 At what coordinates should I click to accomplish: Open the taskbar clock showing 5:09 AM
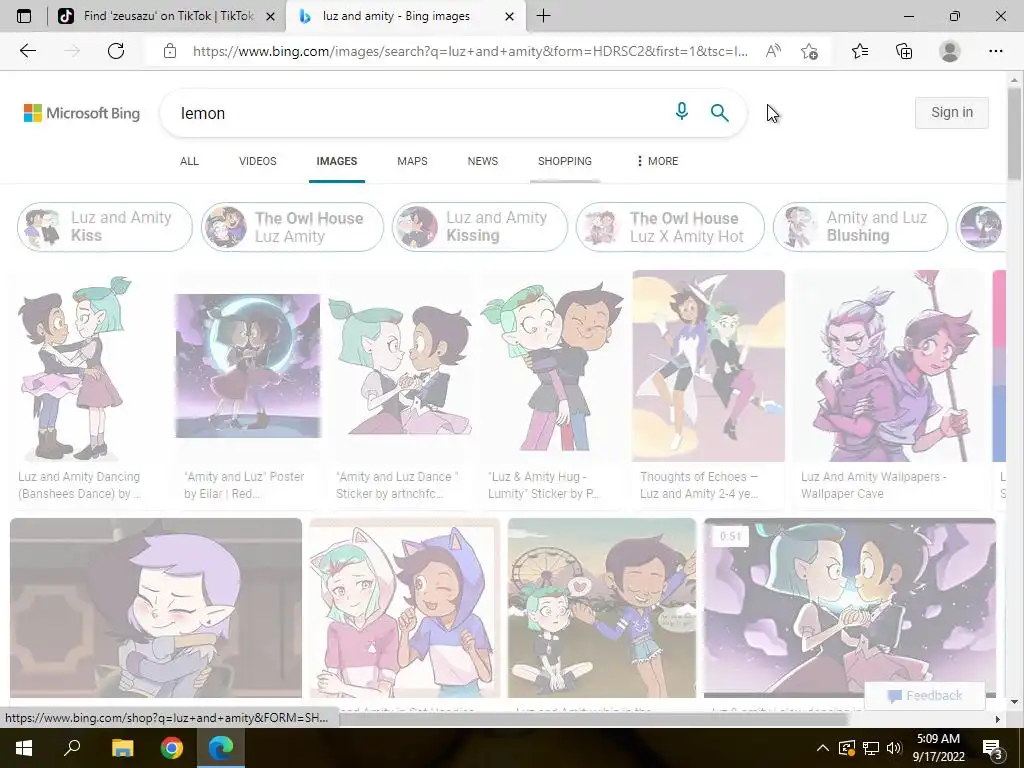pyautogui.click(x=938, y=748)
